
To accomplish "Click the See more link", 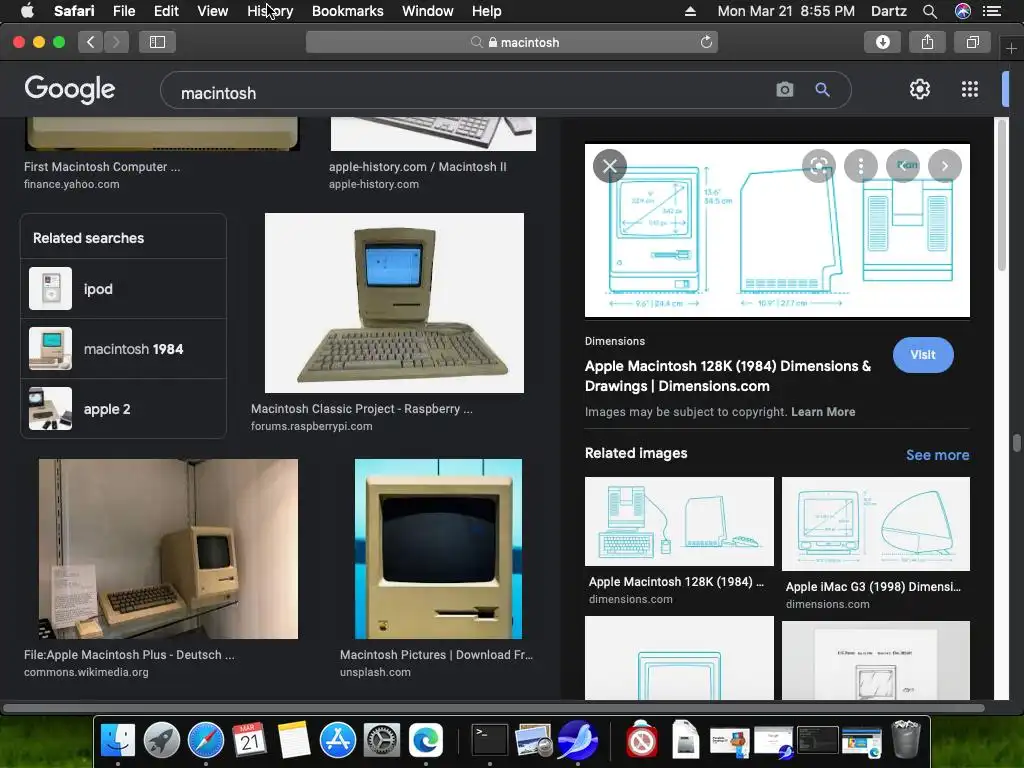I will (937, 455).
